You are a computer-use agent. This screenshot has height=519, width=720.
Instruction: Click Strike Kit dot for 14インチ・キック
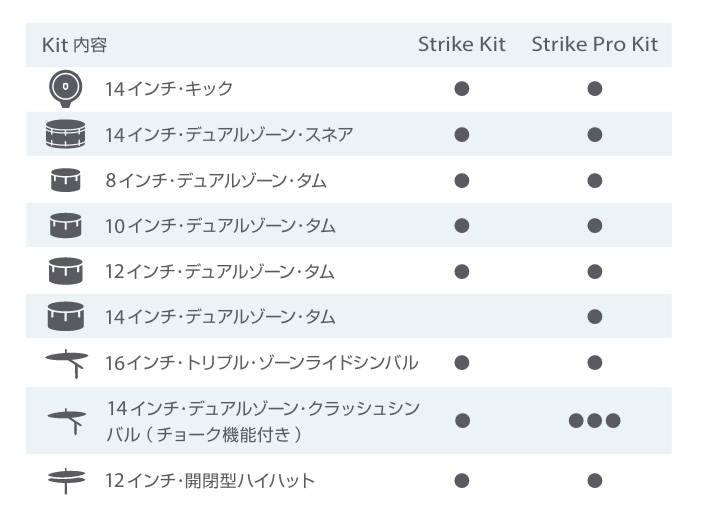(x=461, y=89)
